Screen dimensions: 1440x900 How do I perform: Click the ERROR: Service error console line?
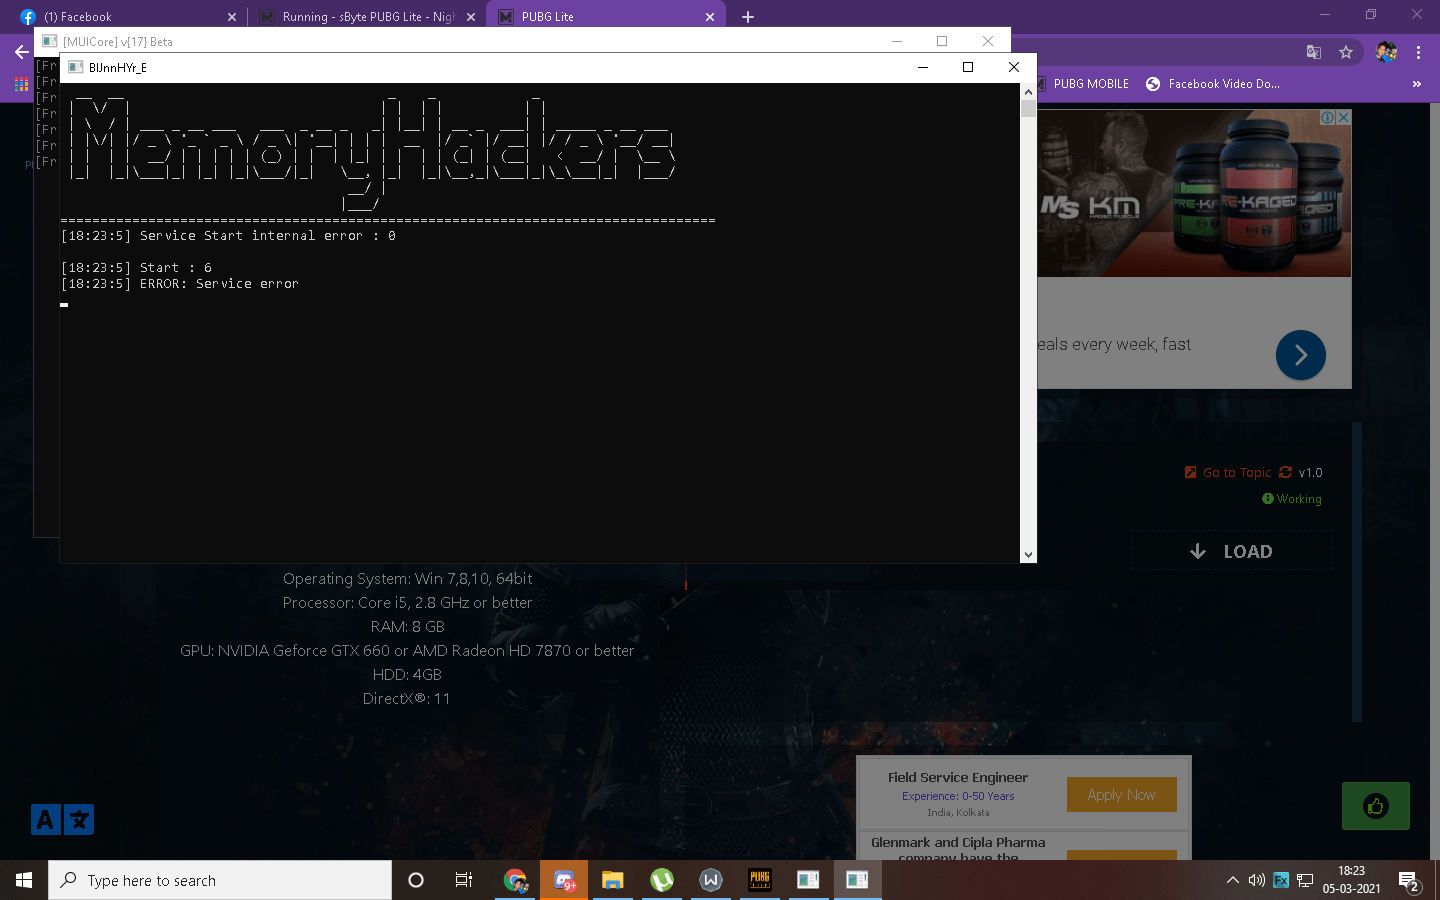coord(180,284)
